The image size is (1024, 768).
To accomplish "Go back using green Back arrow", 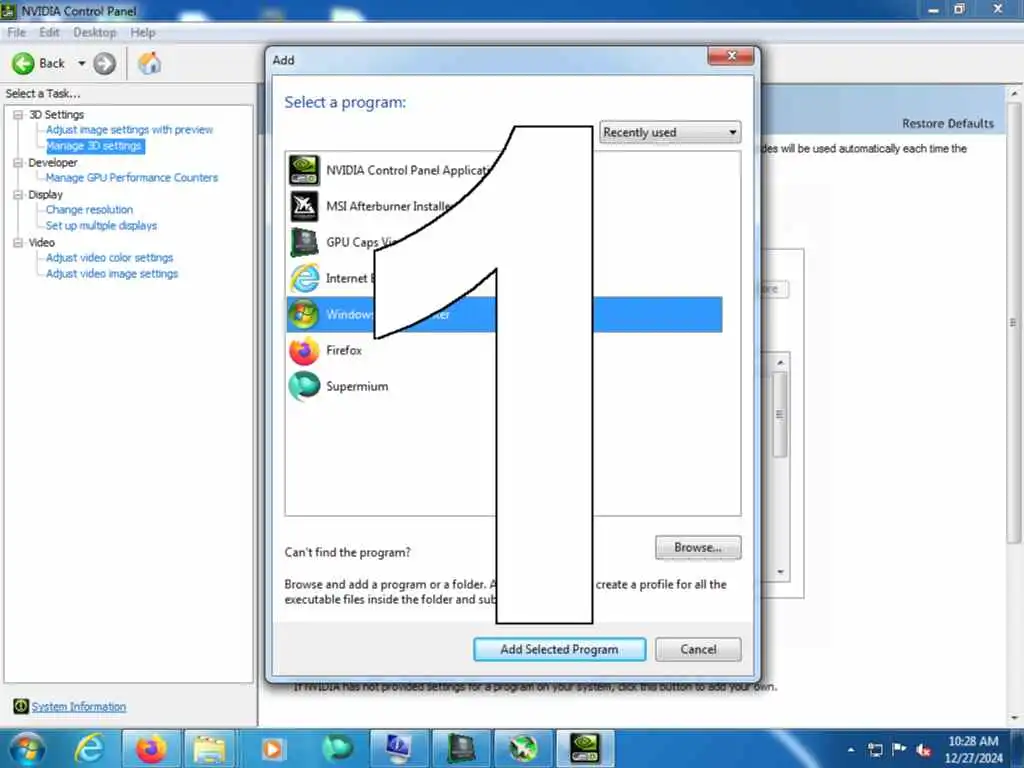I will pyautogui.click(x=23, y=63).
